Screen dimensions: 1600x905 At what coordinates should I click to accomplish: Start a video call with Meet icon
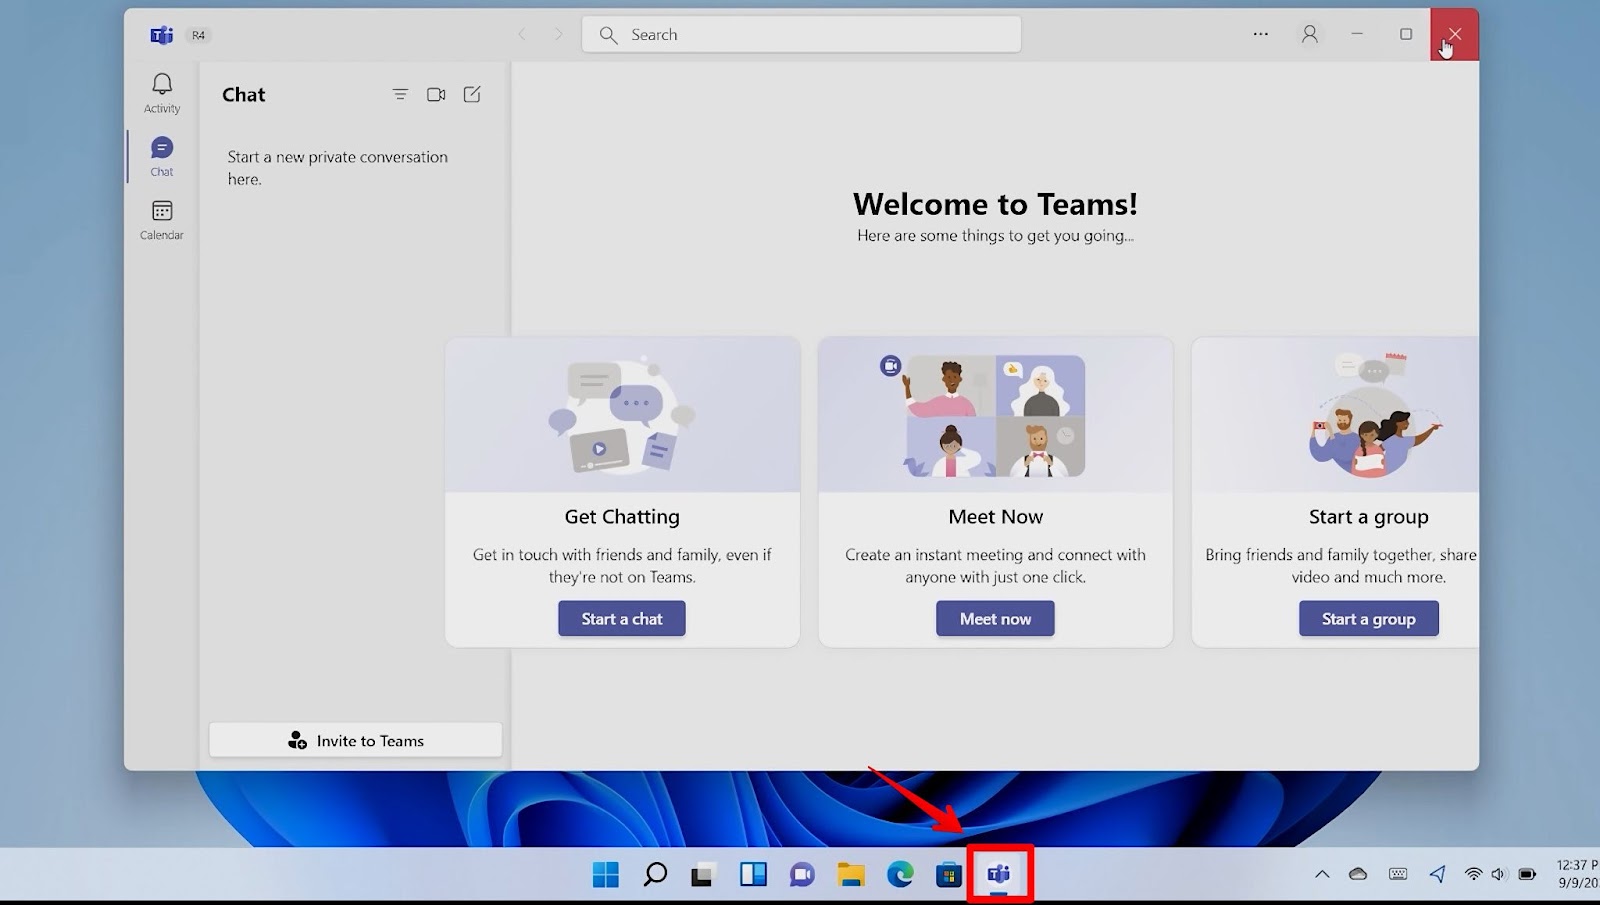pyautogui.click(x=436, y=94)
